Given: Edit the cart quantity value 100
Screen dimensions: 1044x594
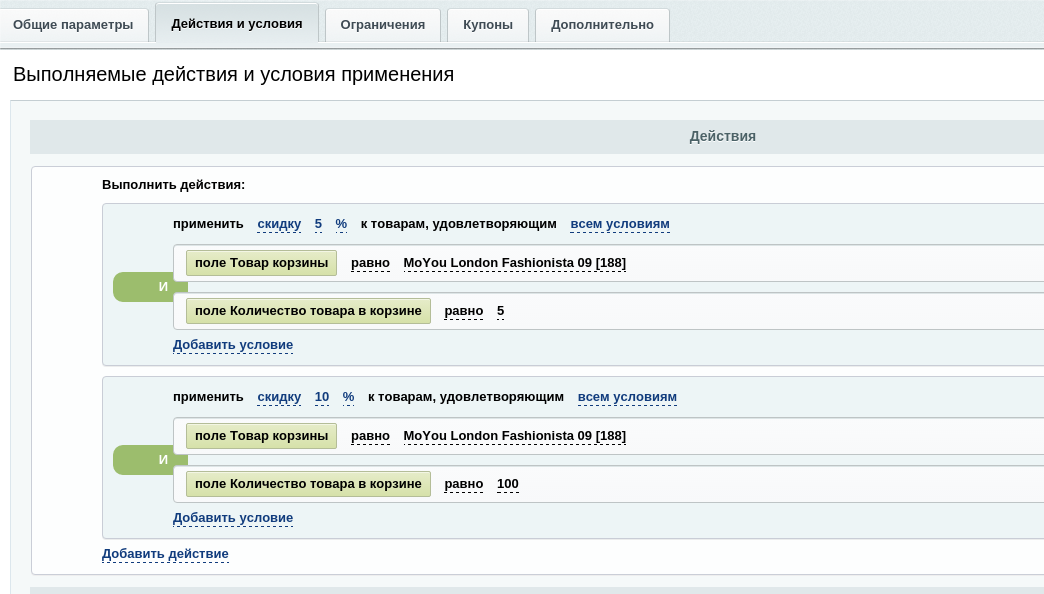Looking at the screenshot, I should pos(507,484).
